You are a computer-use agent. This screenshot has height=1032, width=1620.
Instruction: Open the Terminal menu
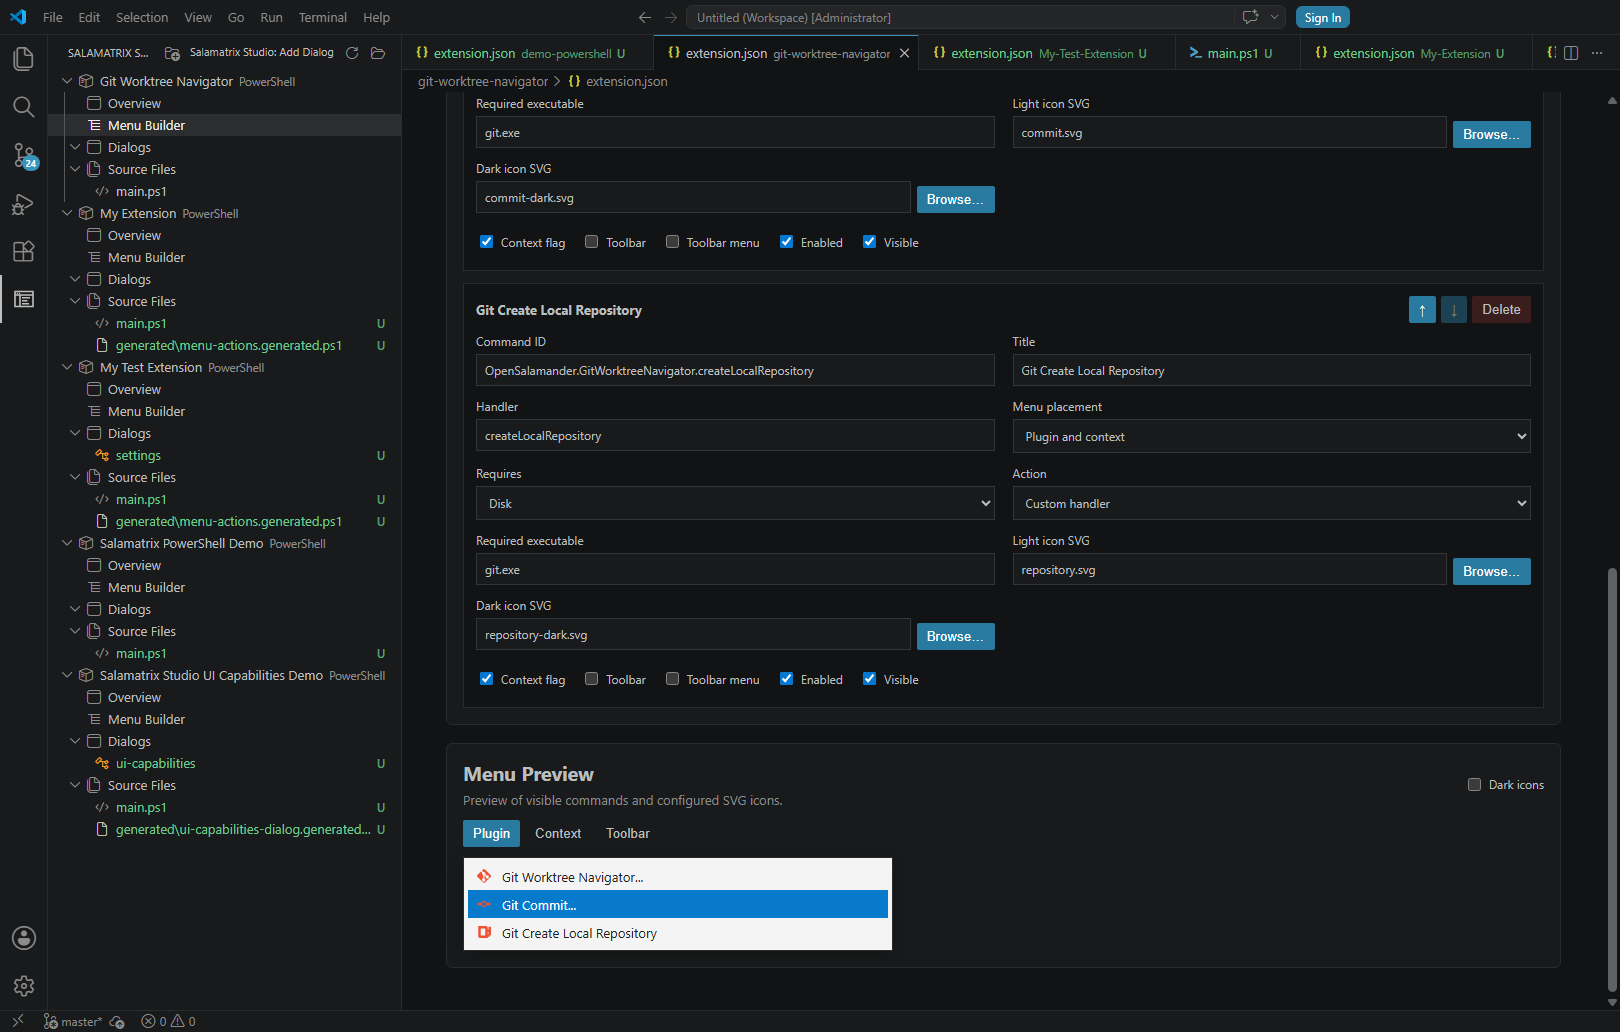[322, 17]
